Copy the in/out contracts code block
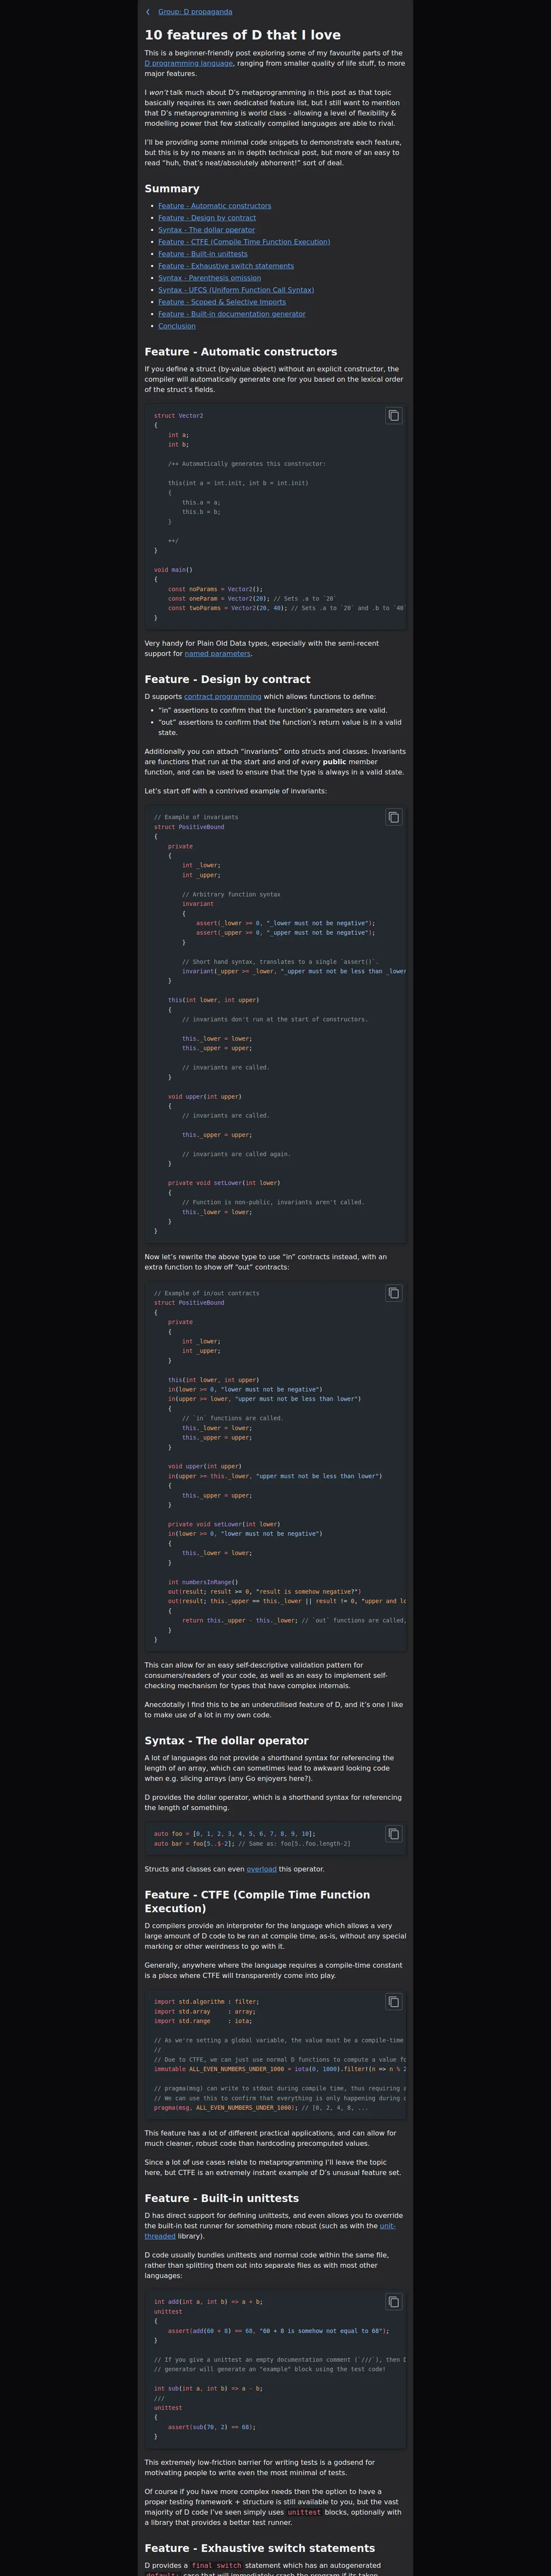This screenshot has width=551, height=2576. (393, 1293)
